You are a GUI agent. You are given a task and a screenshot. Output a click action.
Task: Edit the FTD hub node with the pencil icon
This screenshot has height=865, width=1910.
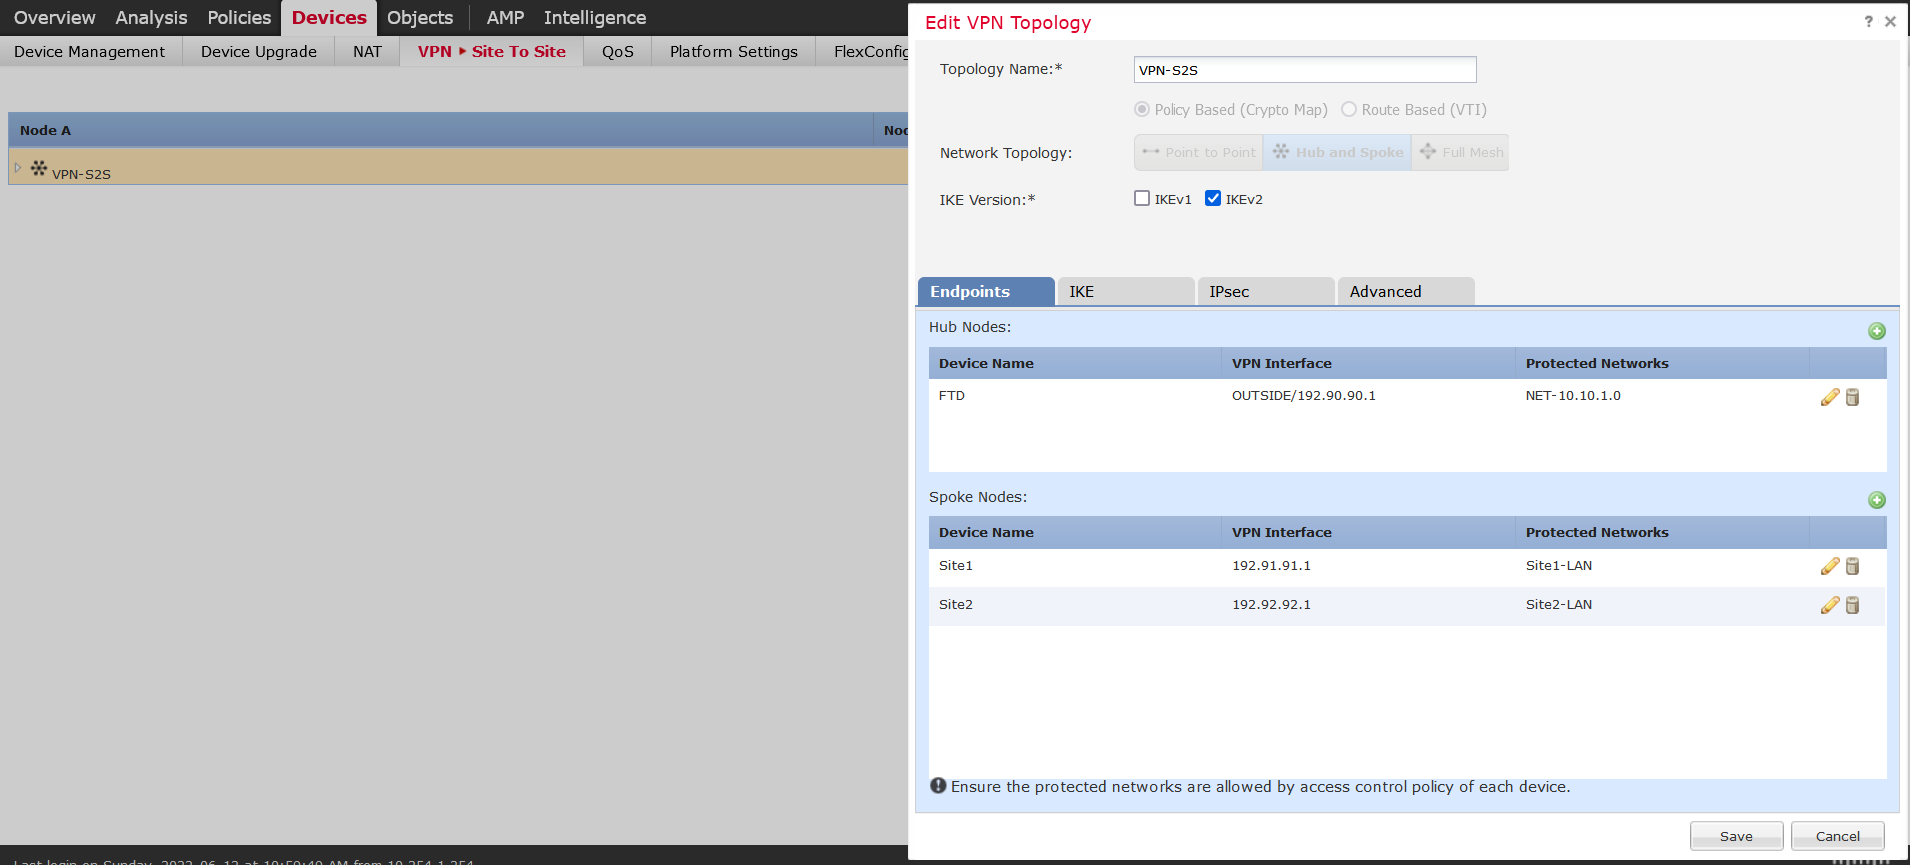coord(1830,397)
